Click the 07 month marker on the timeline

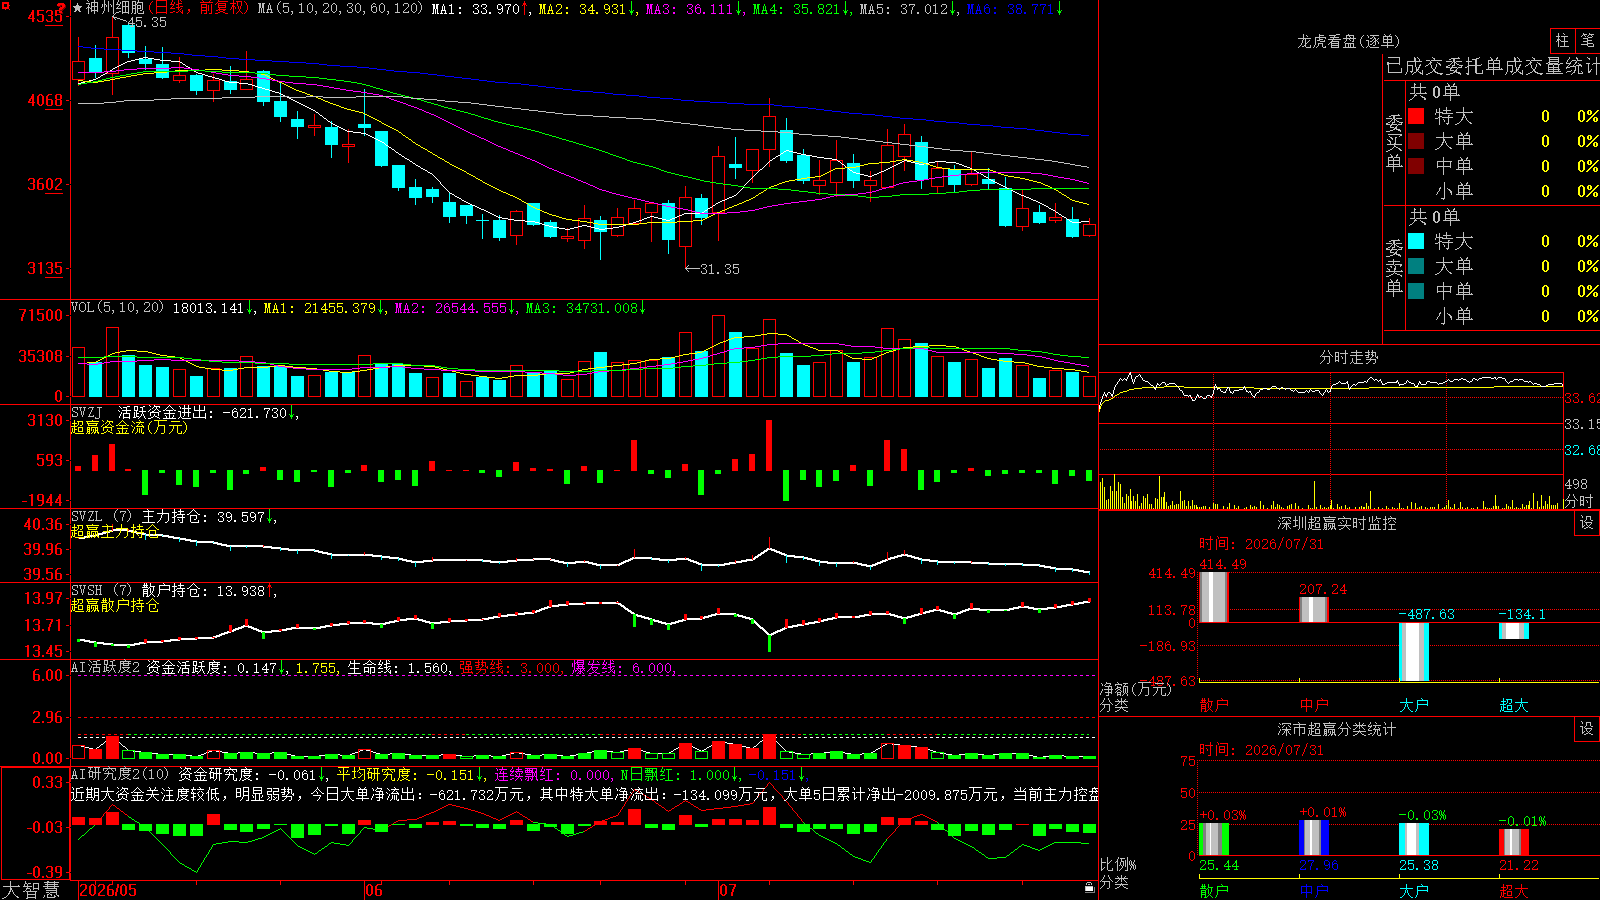(x=728, y=890)
